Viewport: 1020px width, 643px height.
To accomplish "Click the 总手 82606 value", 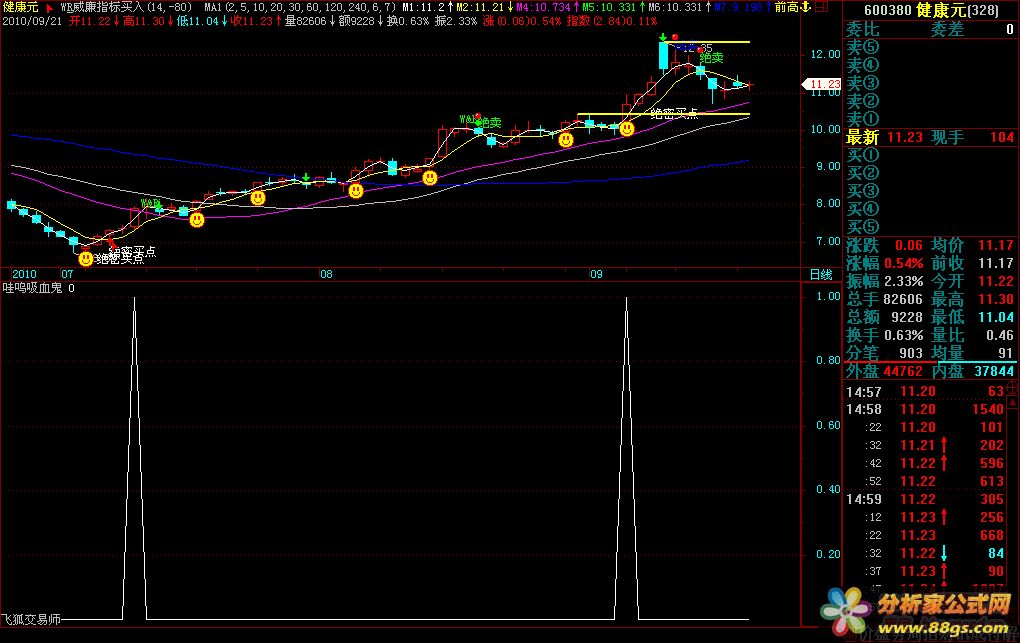I will click(x=904, y=299).
